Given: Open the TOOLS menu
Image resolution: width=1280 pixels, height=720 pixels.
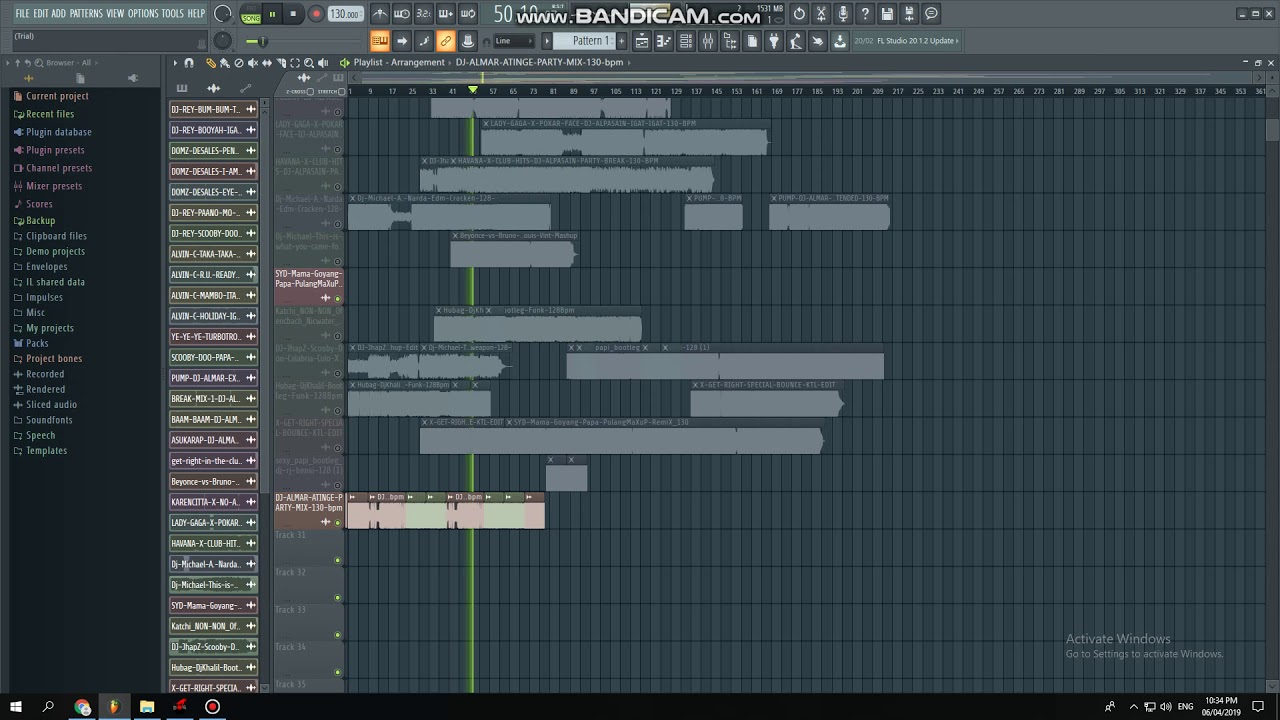Looking at the screenshot, I should [x=173, y=14].
